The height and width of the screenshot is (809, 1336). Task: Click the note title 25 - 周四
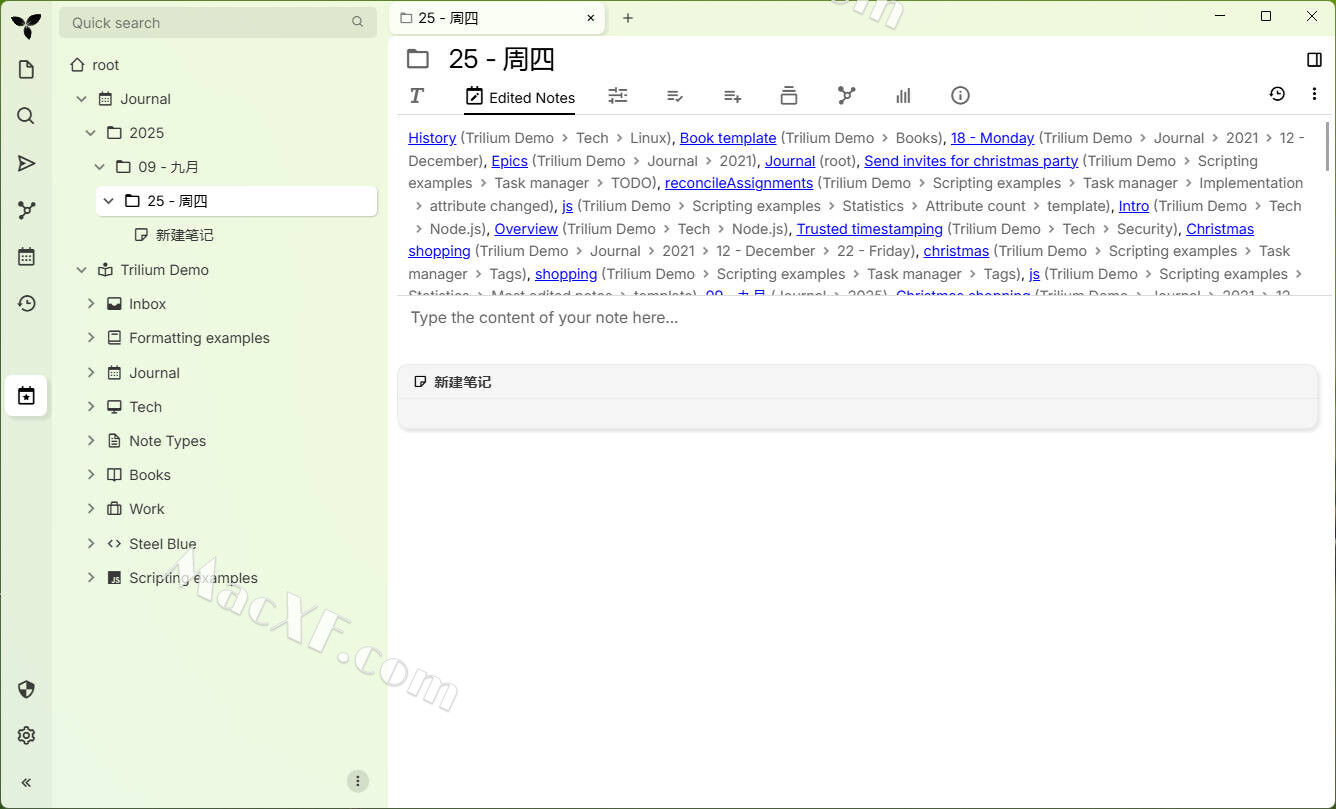coord(501,59)
